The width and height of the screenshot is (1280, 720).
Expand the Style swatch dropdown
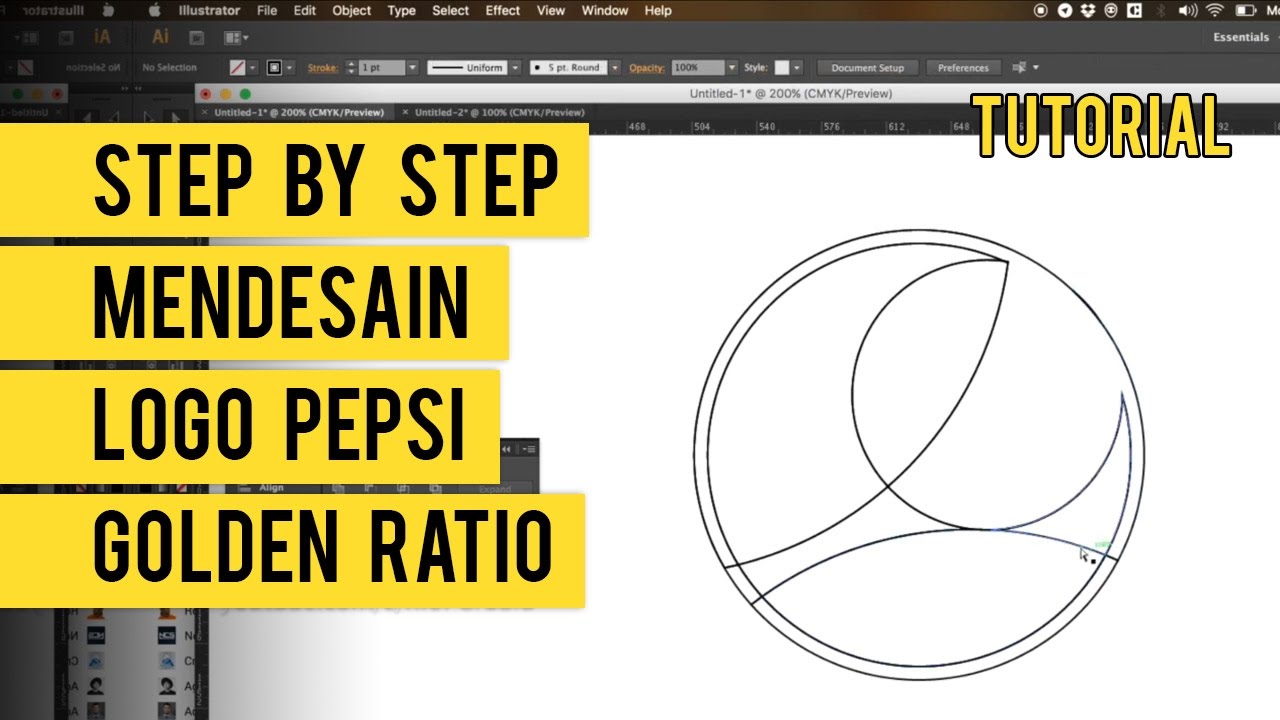tap(797, 68)
